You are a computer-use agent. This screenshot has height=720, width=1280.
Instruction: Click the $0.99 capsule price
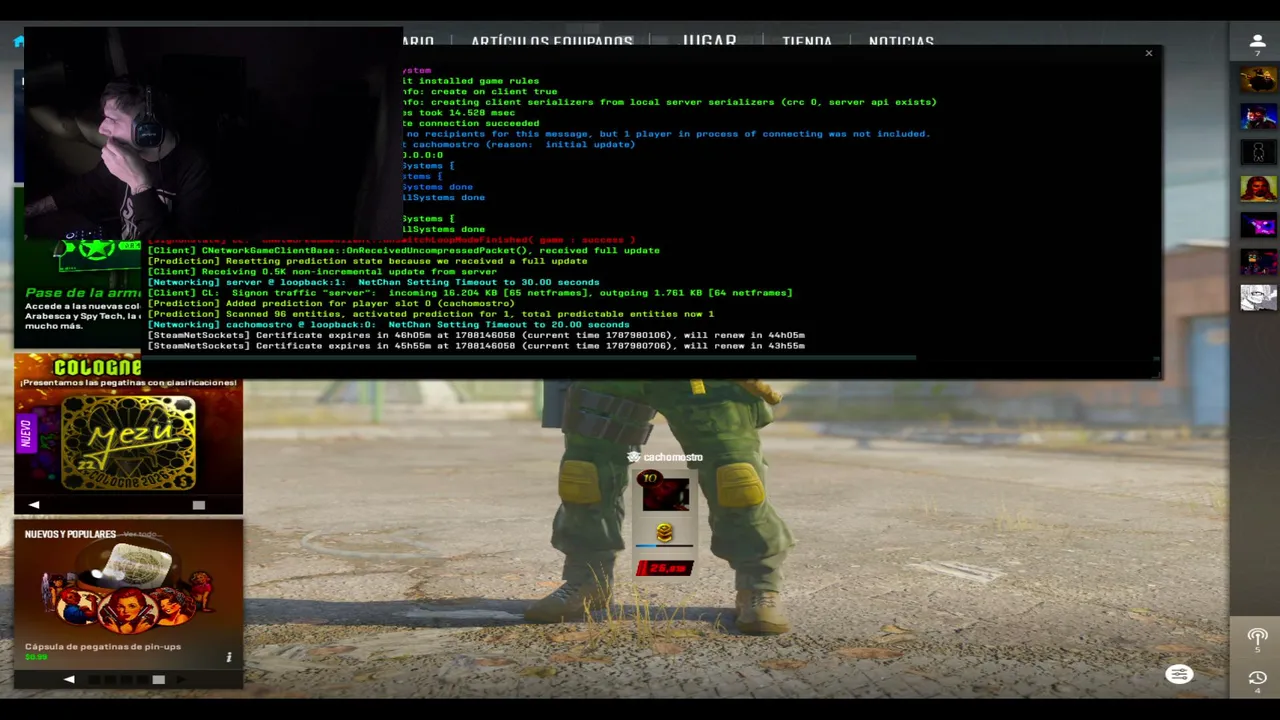pos(36,657)
